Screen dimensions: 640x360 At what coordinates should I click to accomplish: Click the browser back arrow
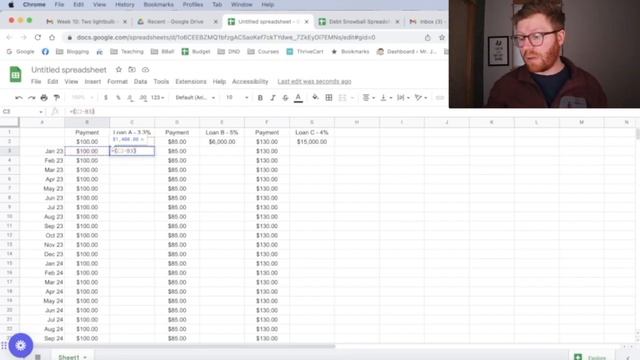tap(9, 37)
